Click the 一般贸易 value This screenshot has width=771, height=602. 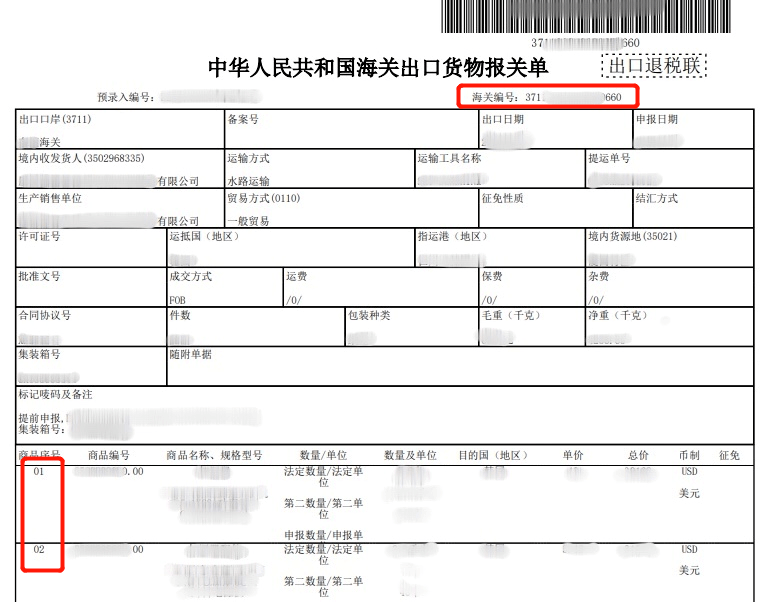click(x=248, y=221)
